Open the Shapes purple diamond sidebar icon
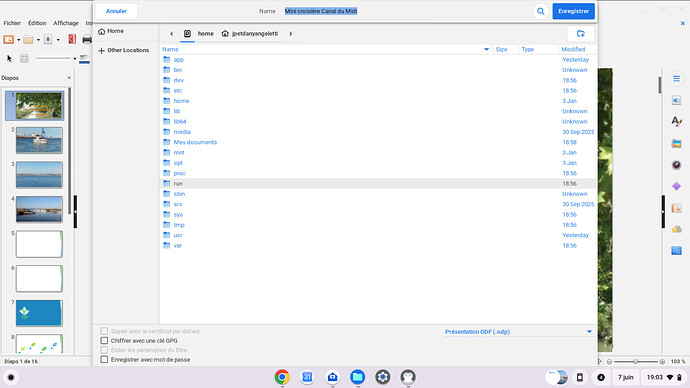The height and width of the screenshot is (388, 690). 676,187
